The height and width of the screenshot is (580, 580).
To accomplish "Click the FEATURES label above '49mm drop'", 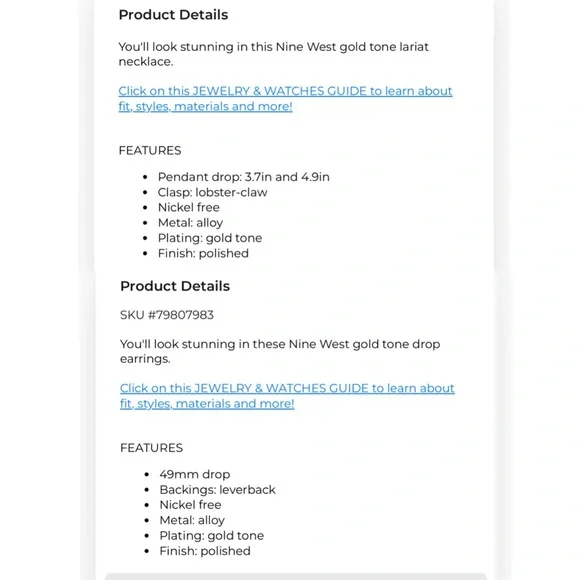I will (151, 448).
